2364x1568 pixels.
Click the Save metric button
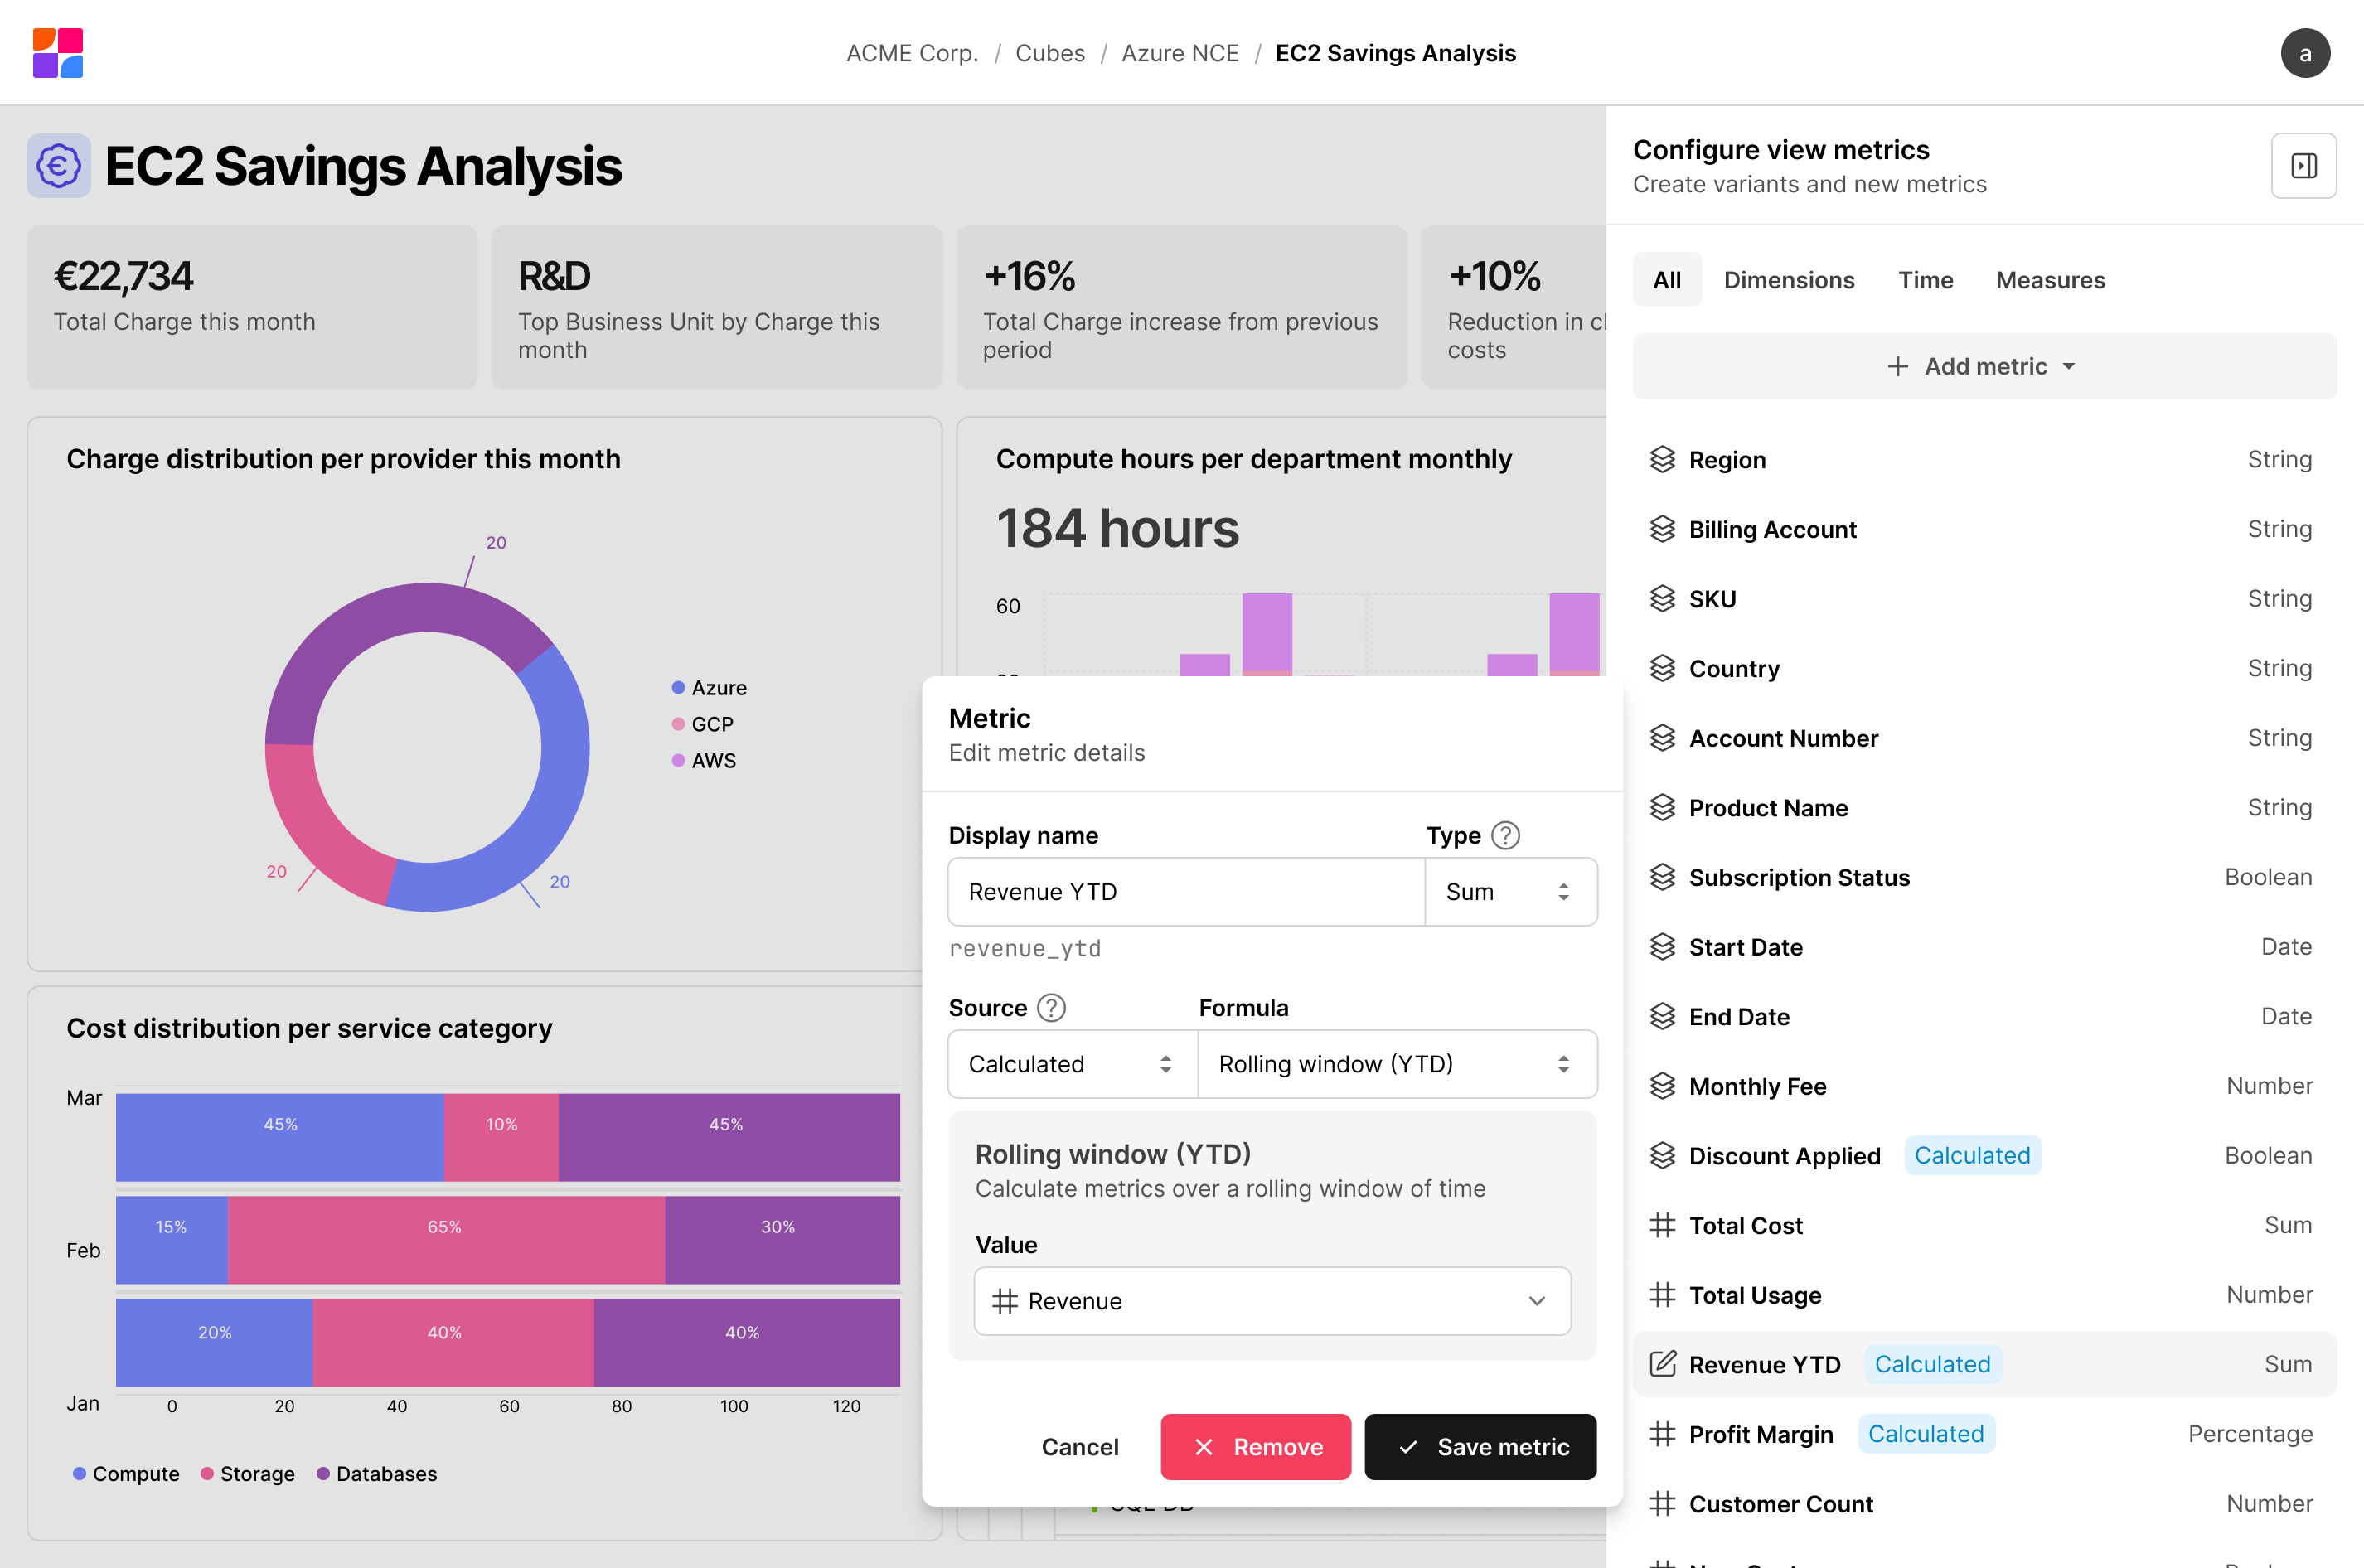[x=1480, y=1447]
